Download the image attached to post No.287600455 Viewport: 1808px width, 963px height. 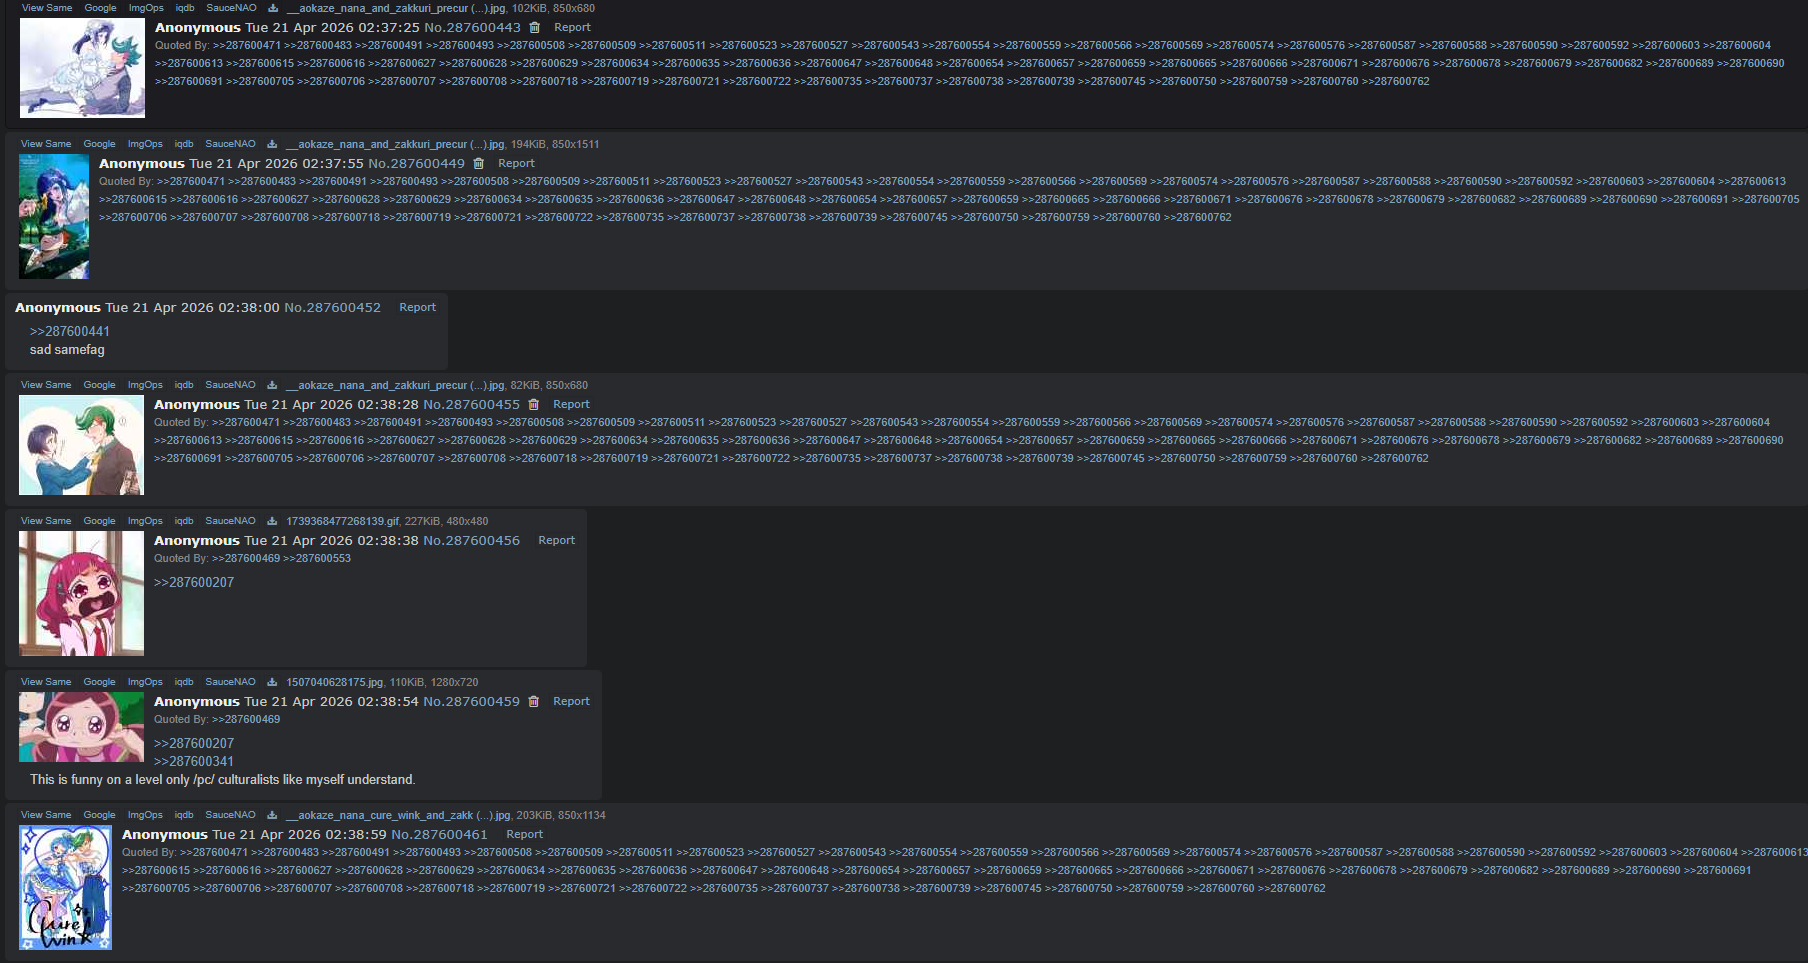(272, 385)
